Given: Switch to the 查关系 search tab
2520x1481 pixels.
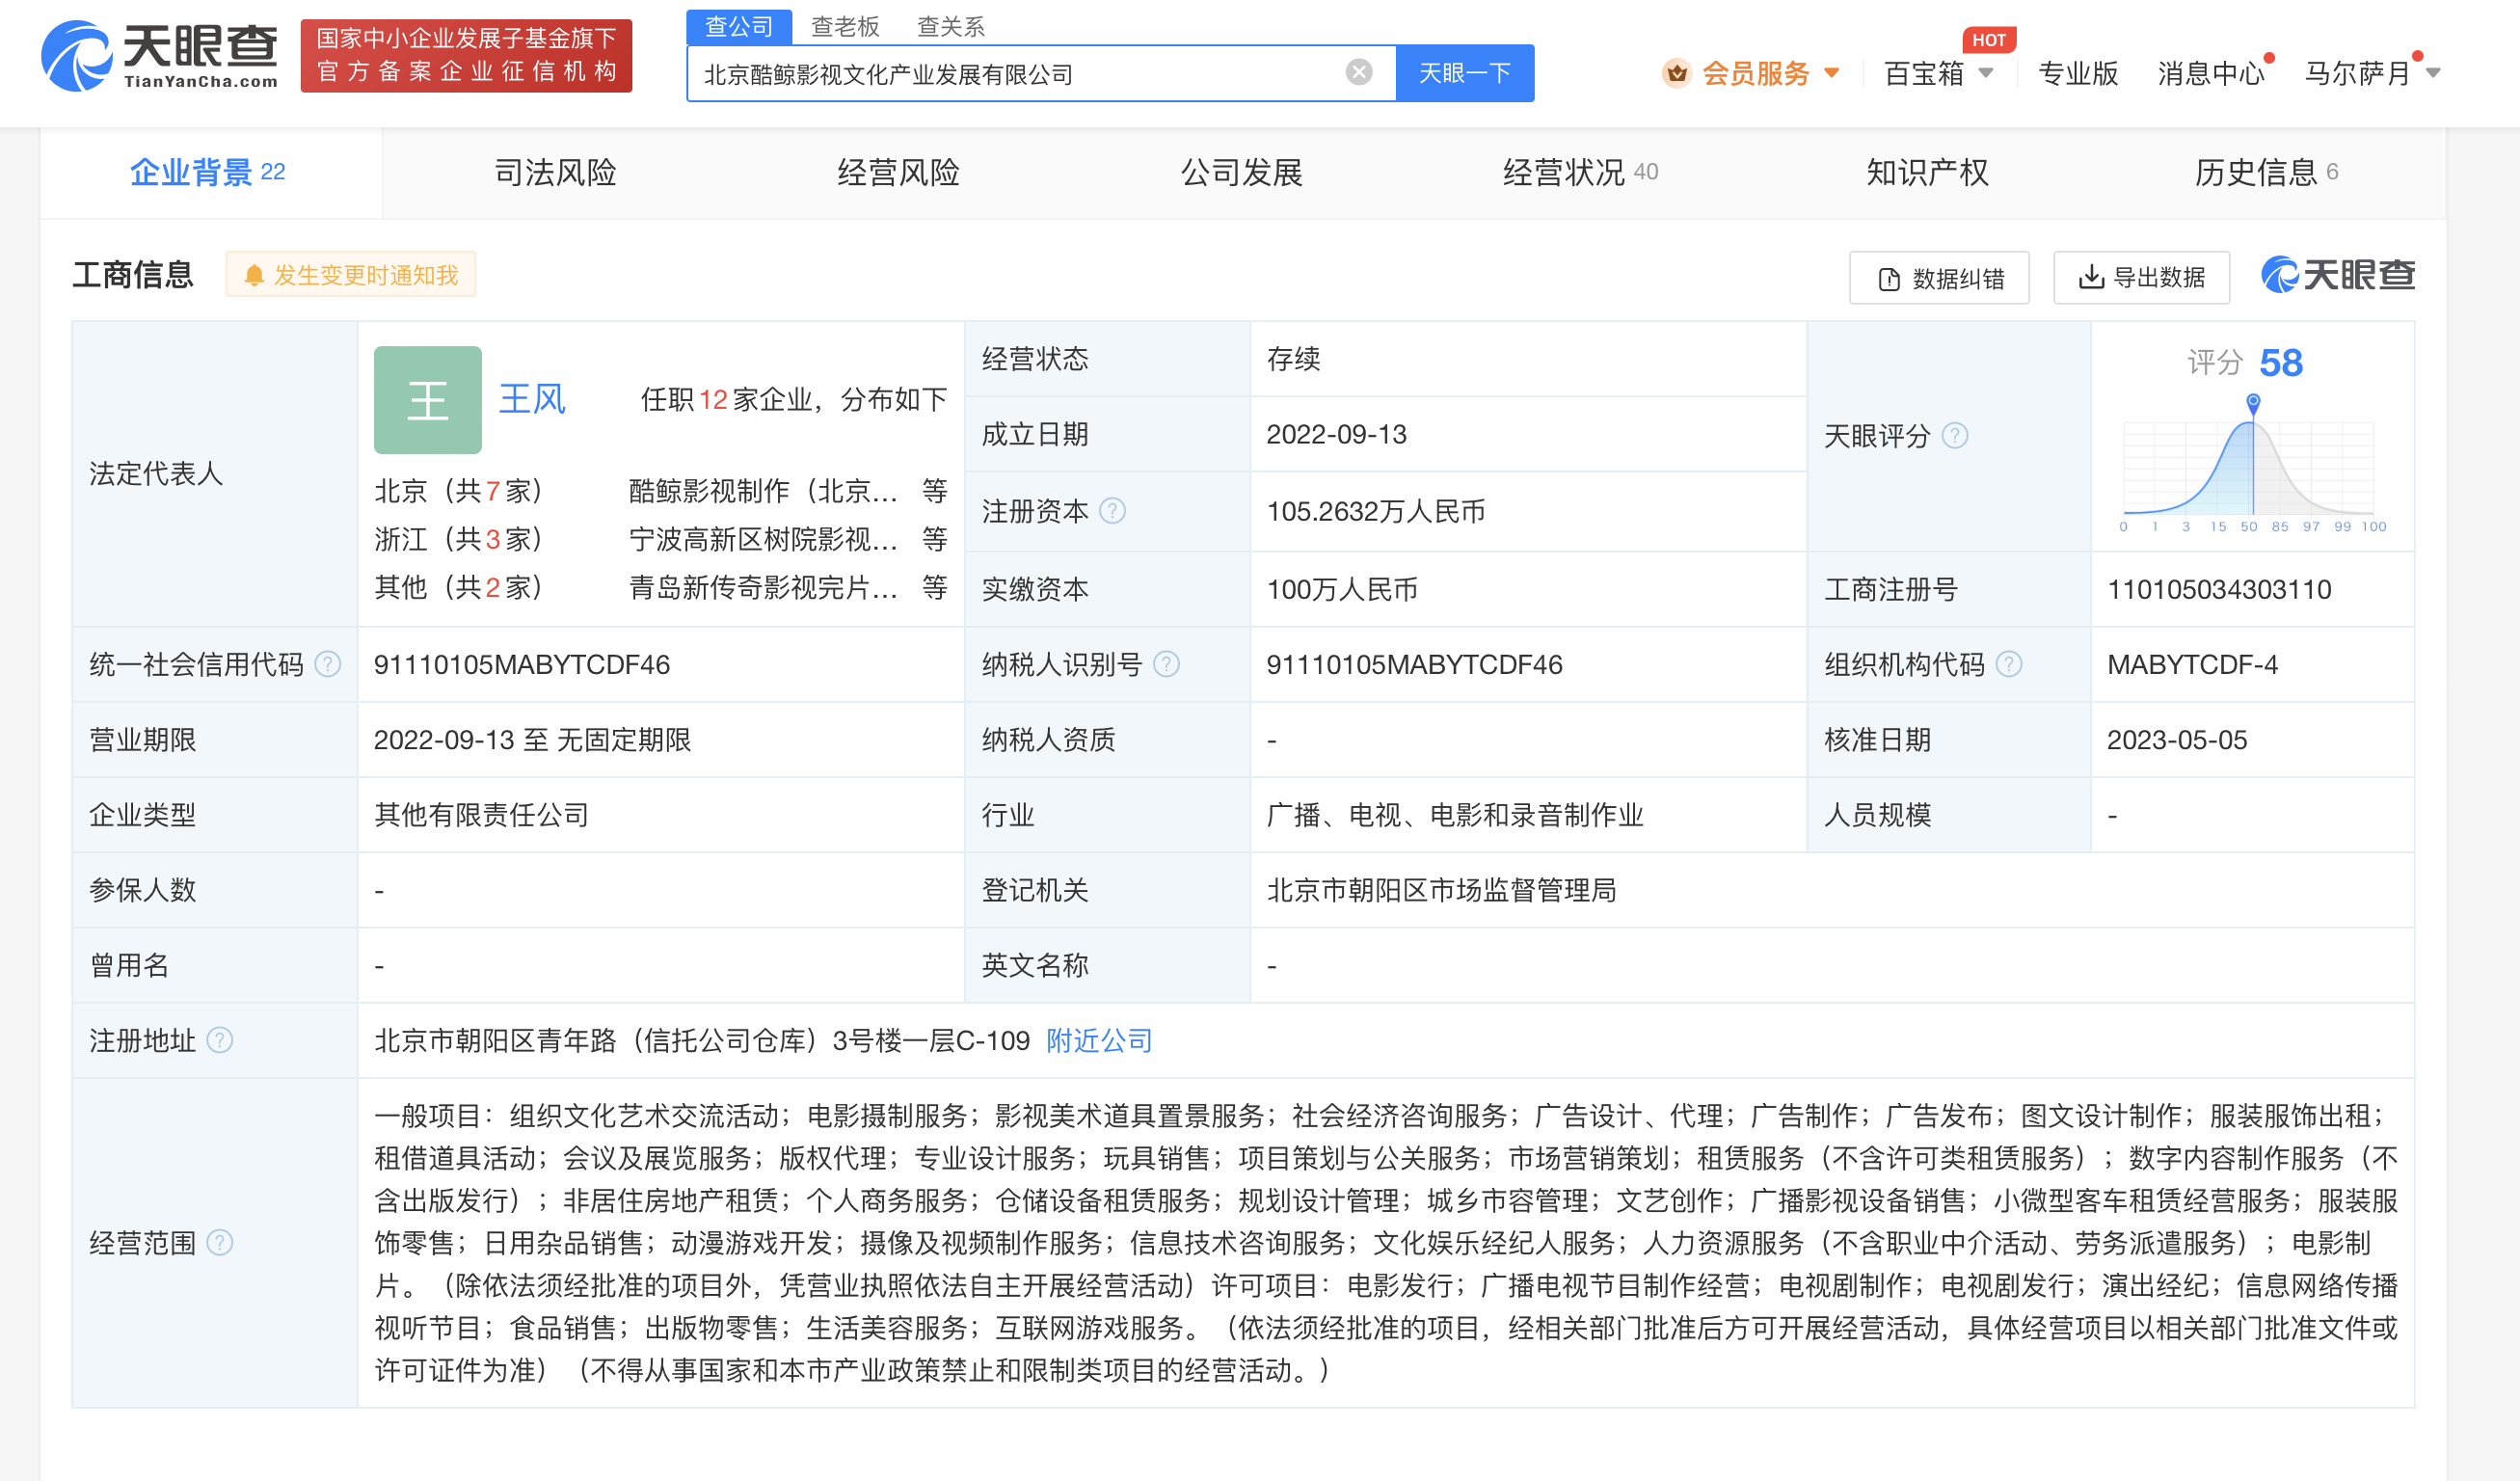Looking at the screenshot, I should click(951, 26).
